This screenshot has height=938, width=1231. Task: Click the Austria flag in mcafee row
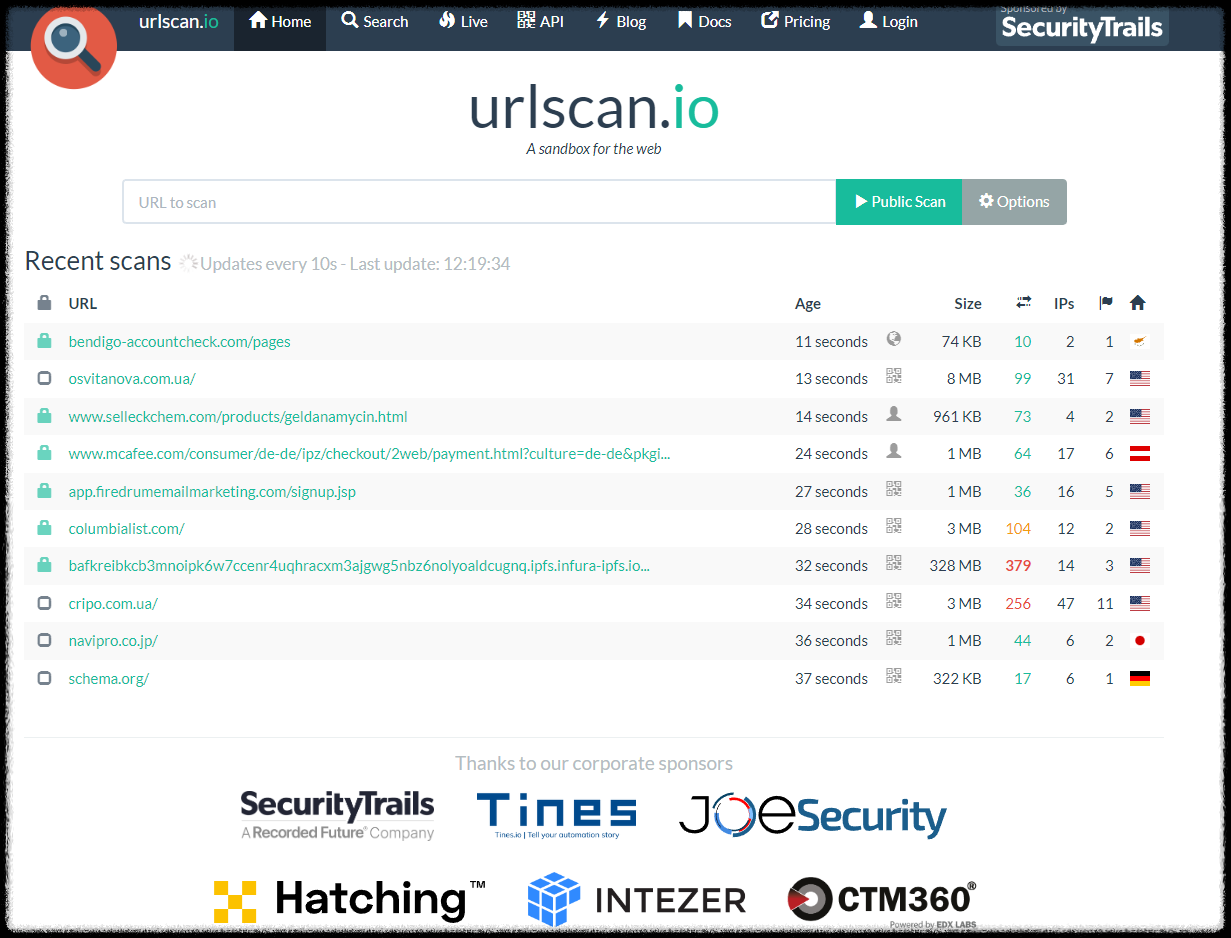coord(1139,454)
